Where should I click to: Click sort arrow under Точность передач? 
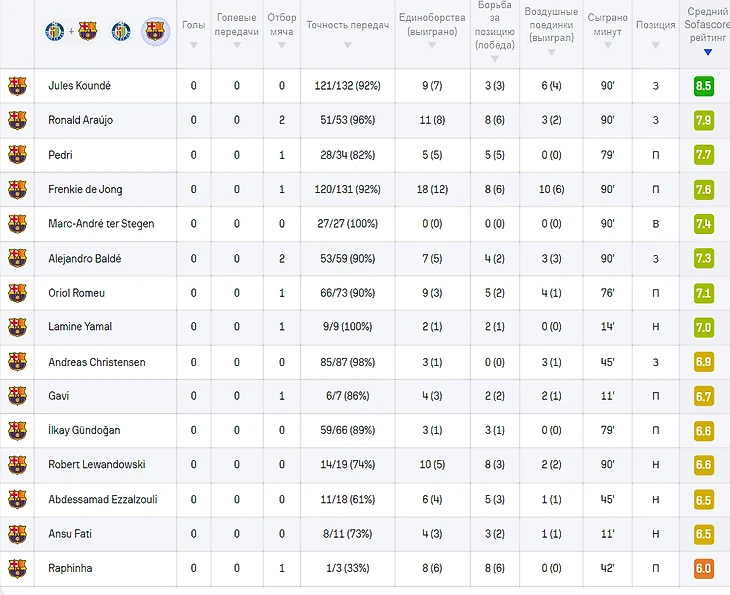347,45
